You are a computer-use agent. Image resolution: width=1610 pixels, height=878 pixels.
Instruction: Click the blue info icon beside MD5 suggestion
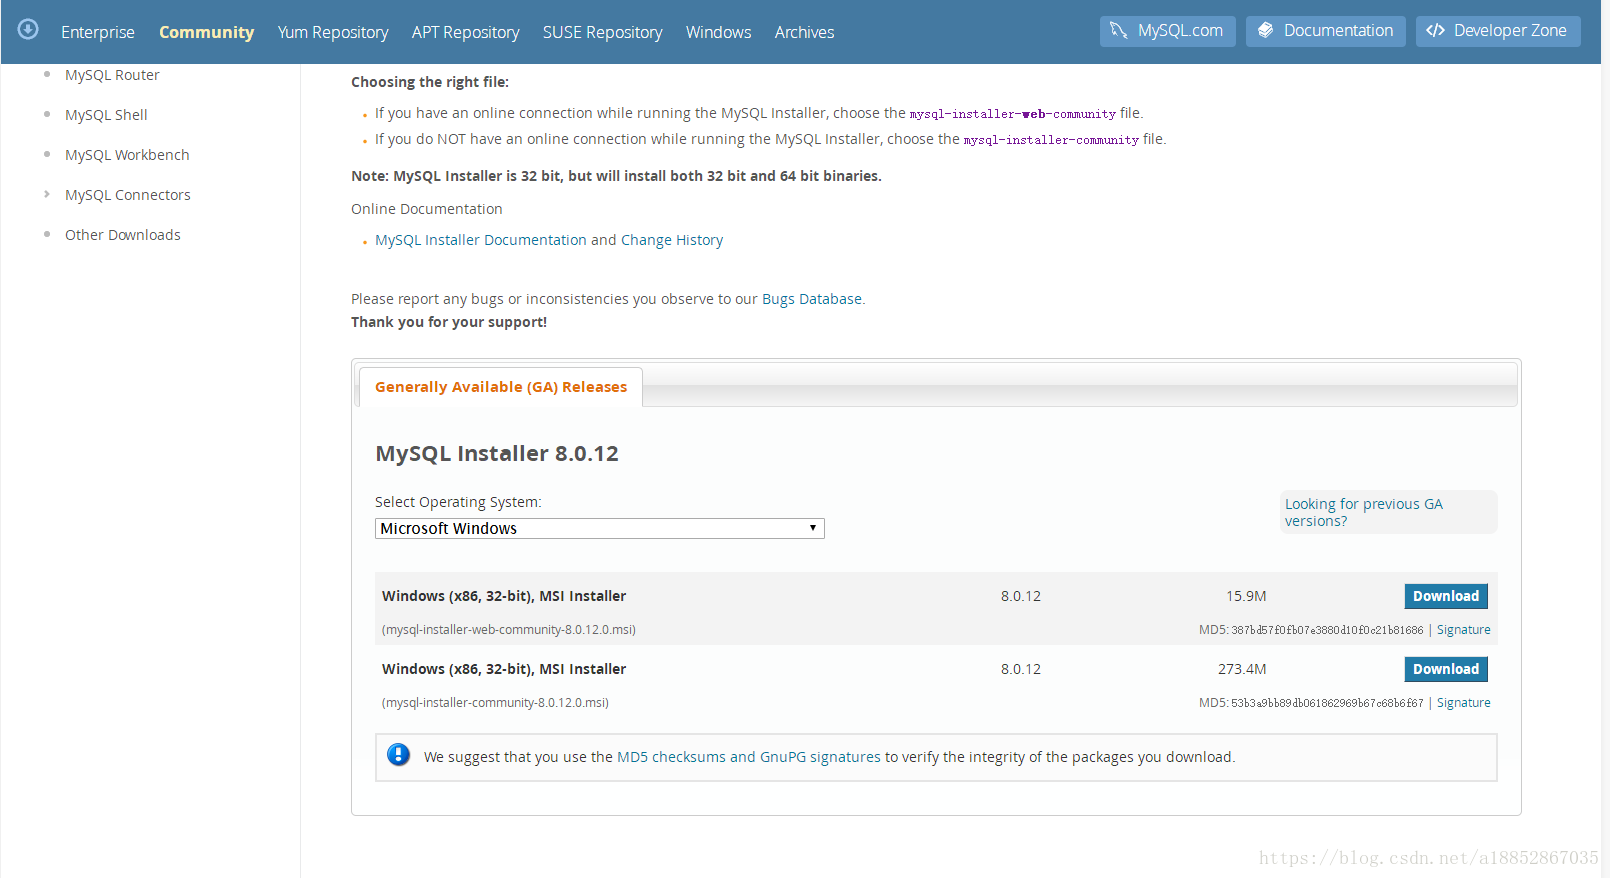coord(398,755)
